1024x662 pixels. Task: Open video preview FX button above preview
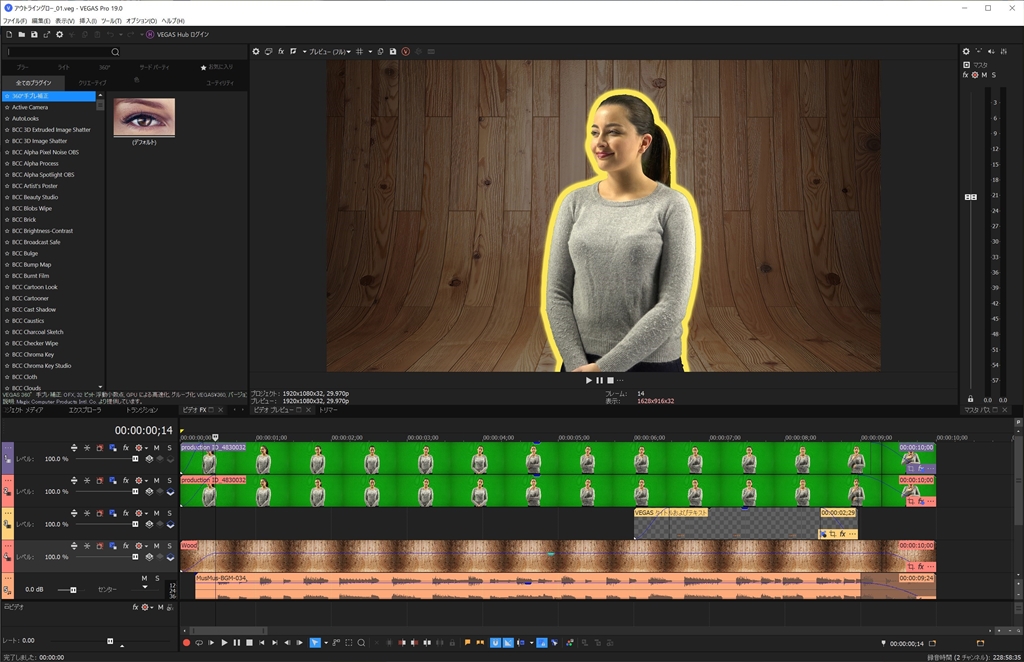point(281,51)
